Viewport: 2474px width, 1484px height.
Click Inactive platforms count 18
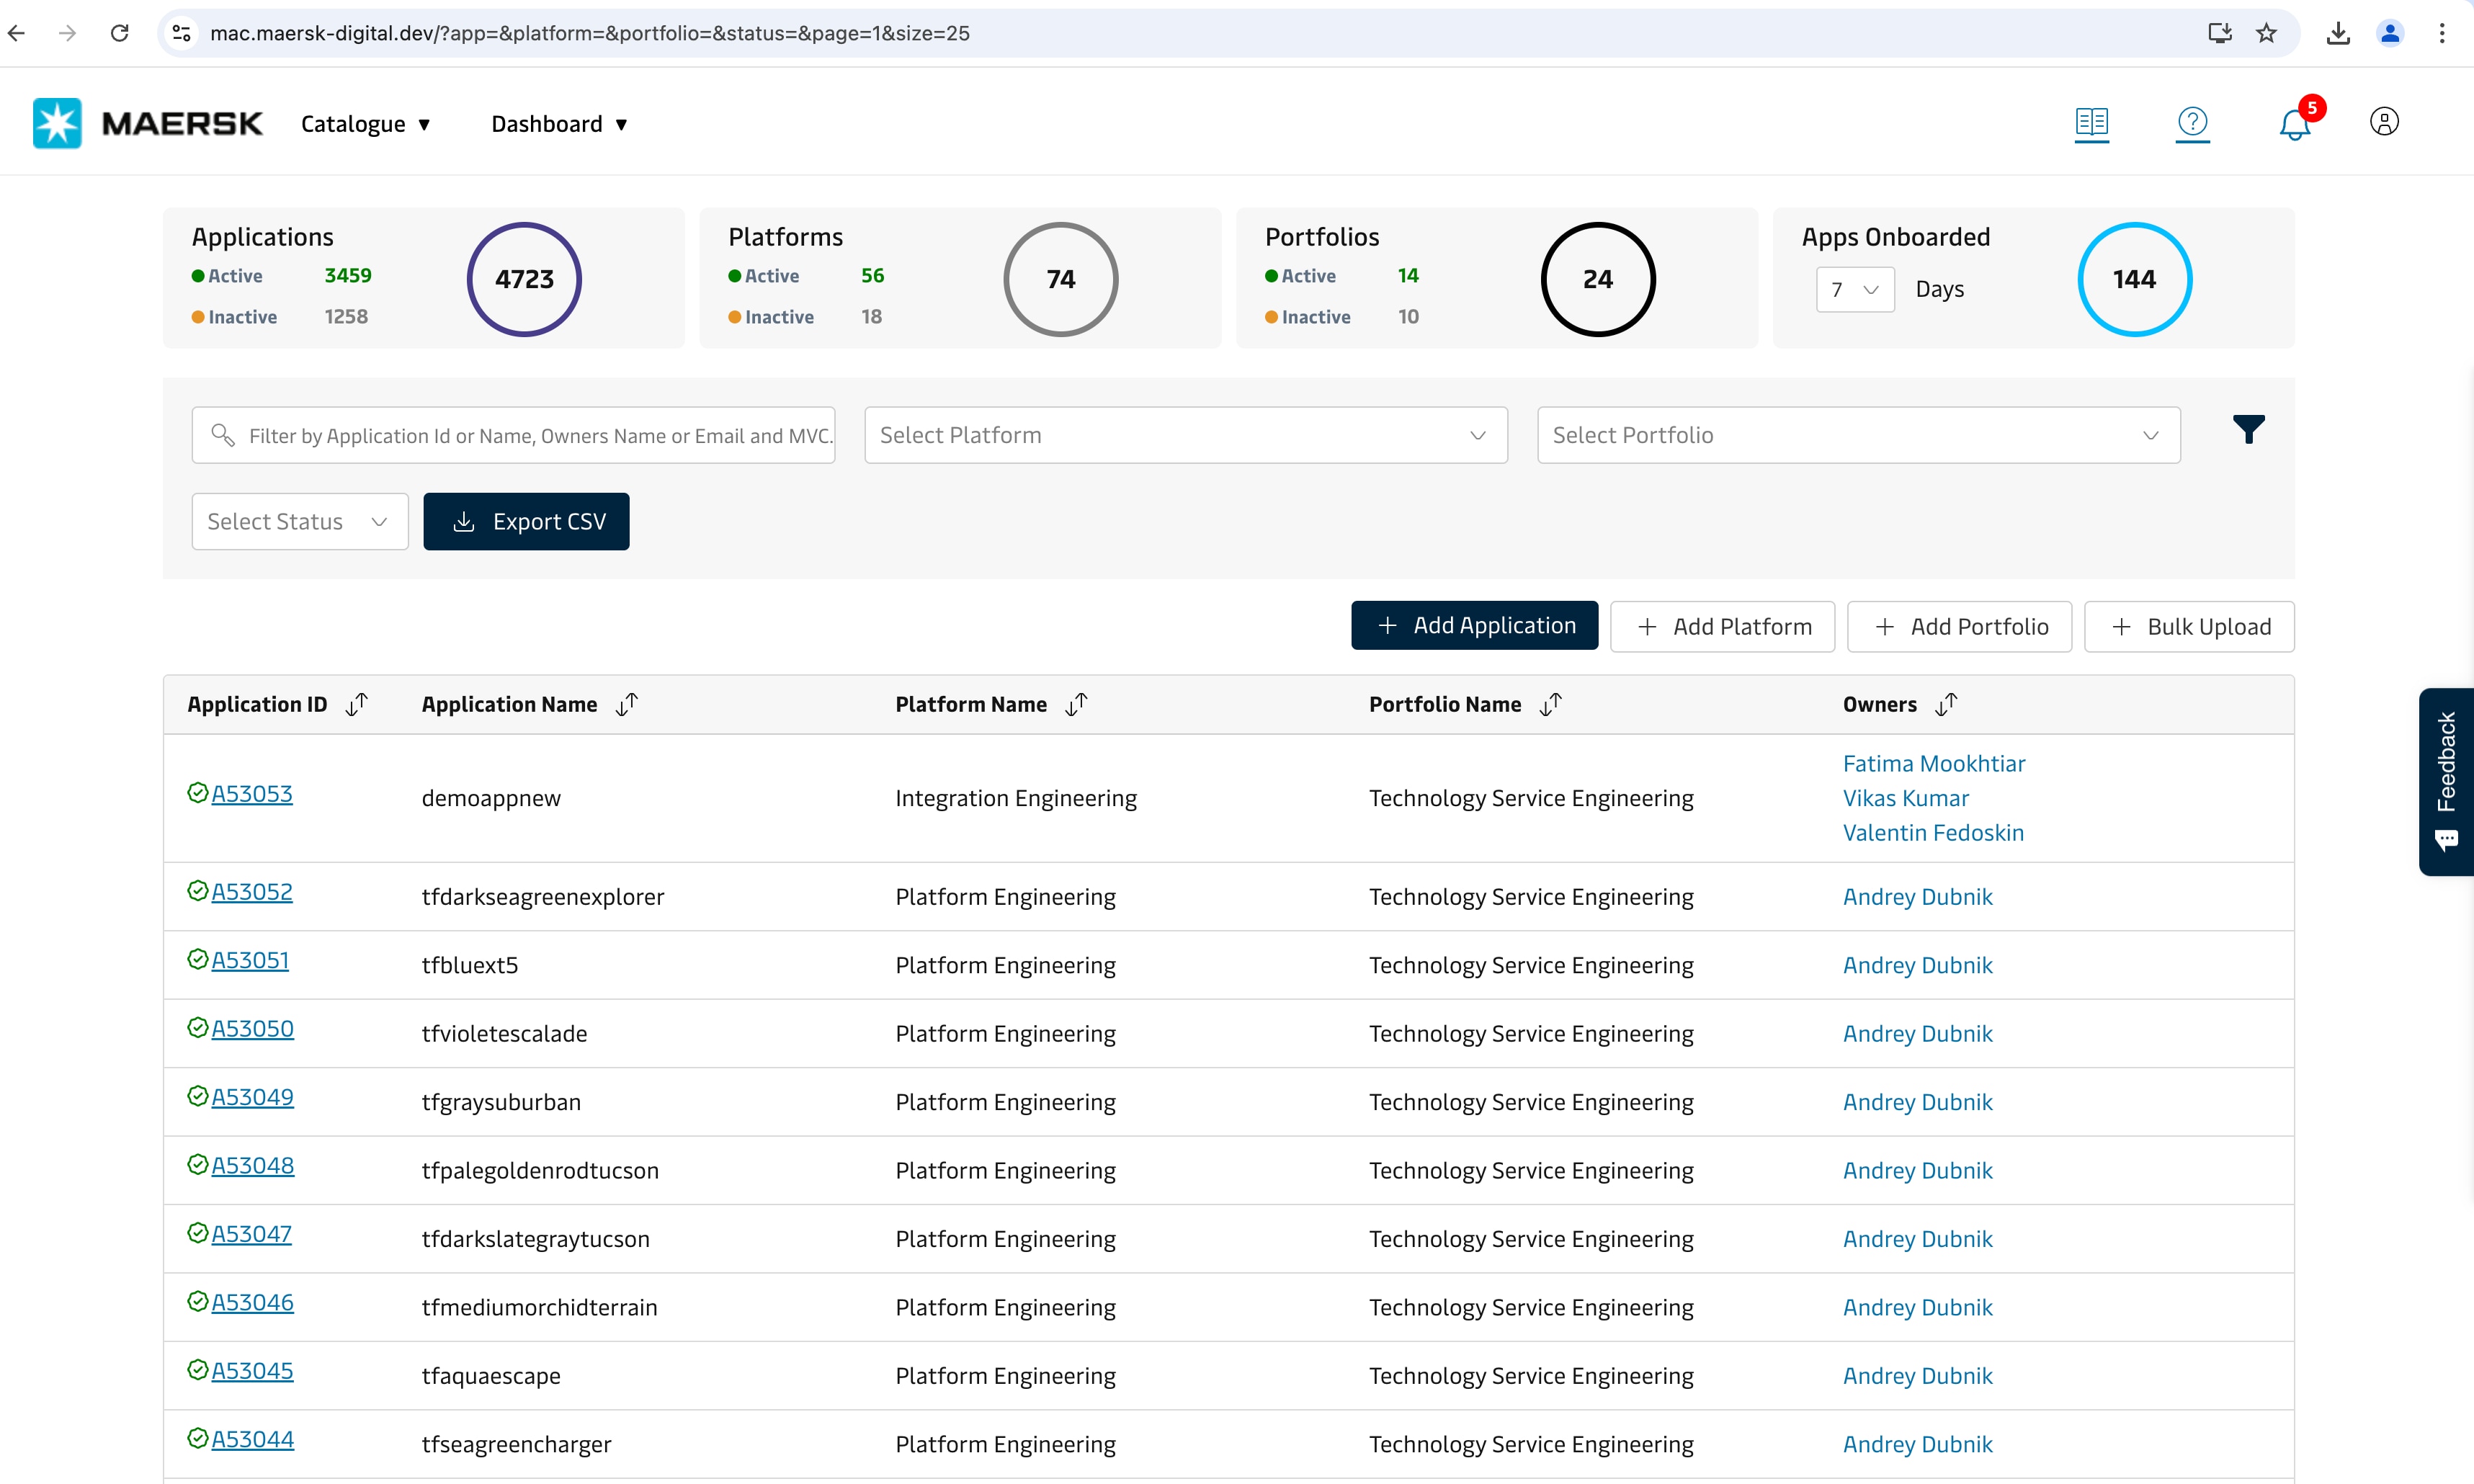click(x=871, y=316)
